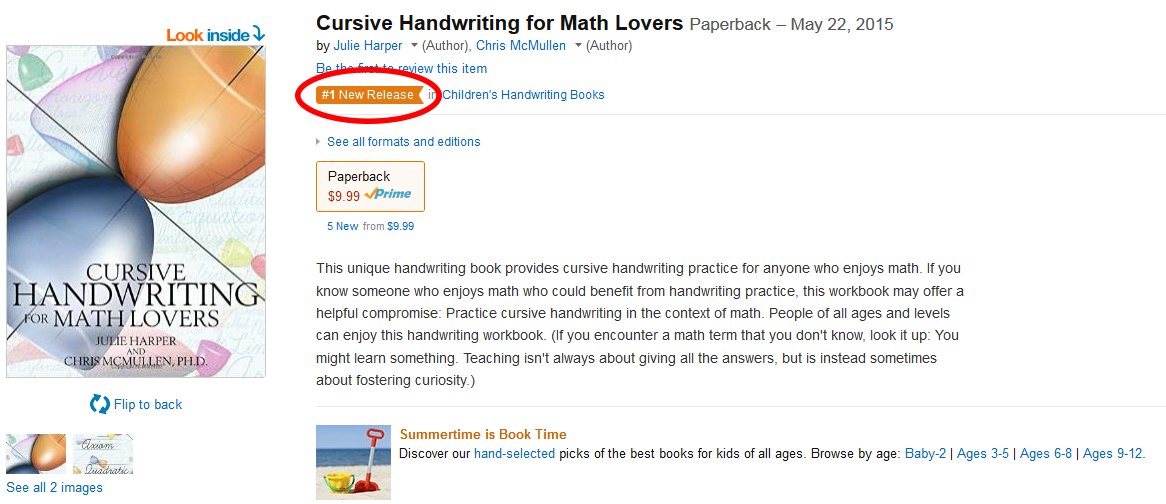Viewport: 1166px width, 504px height.
Task: Select the second Axiom Quadratic thumbnail
Action: [104, 454]
